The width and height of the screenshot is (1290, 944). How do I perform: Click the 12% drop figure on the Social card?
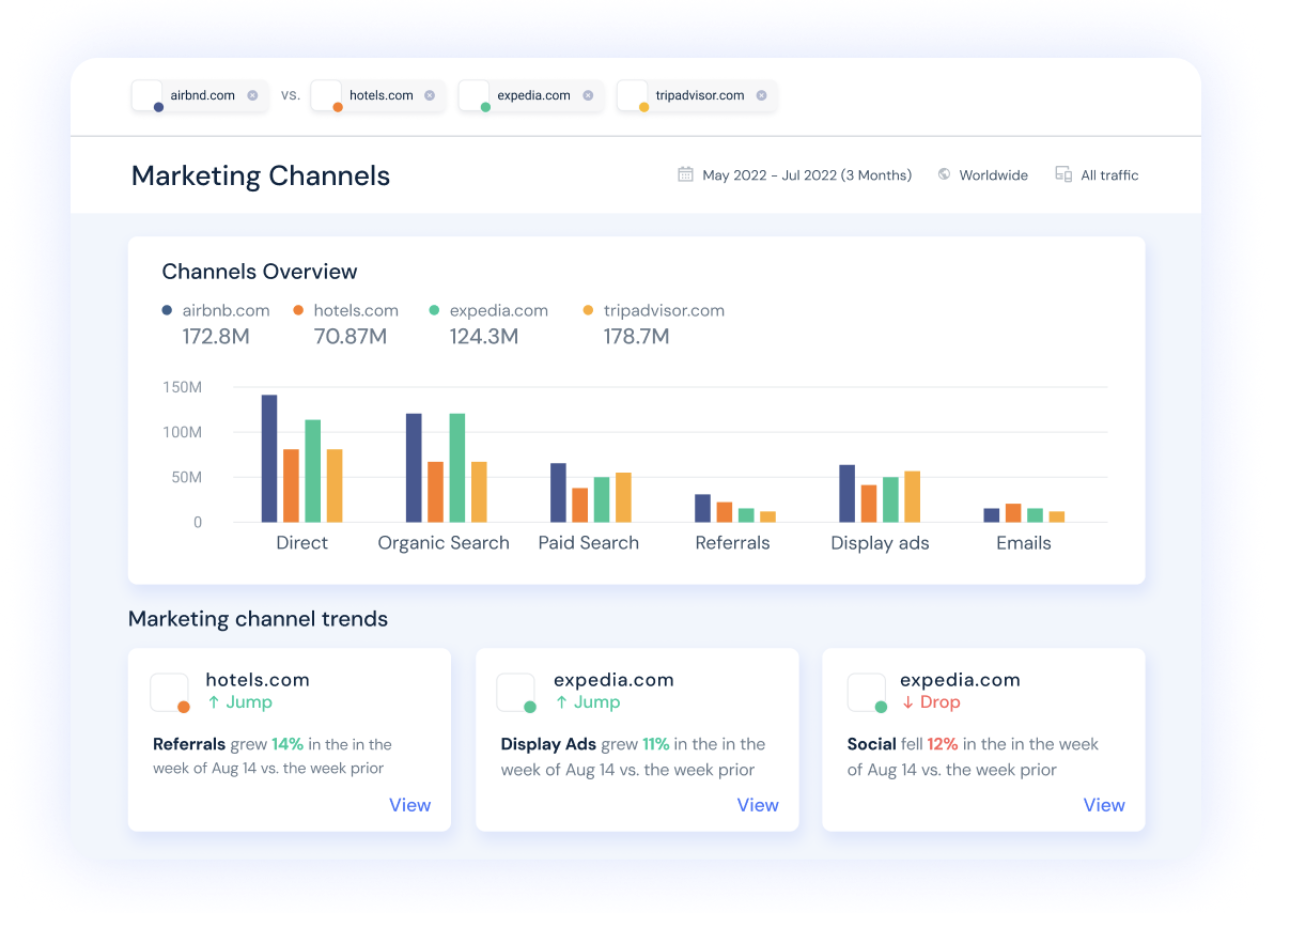click(943, 744)
